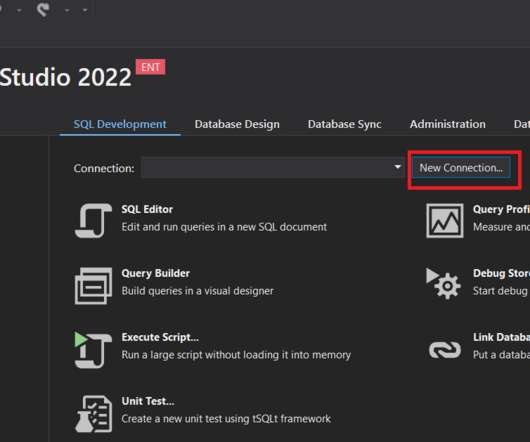Click the Link Database chain icon

click(444, 349)
